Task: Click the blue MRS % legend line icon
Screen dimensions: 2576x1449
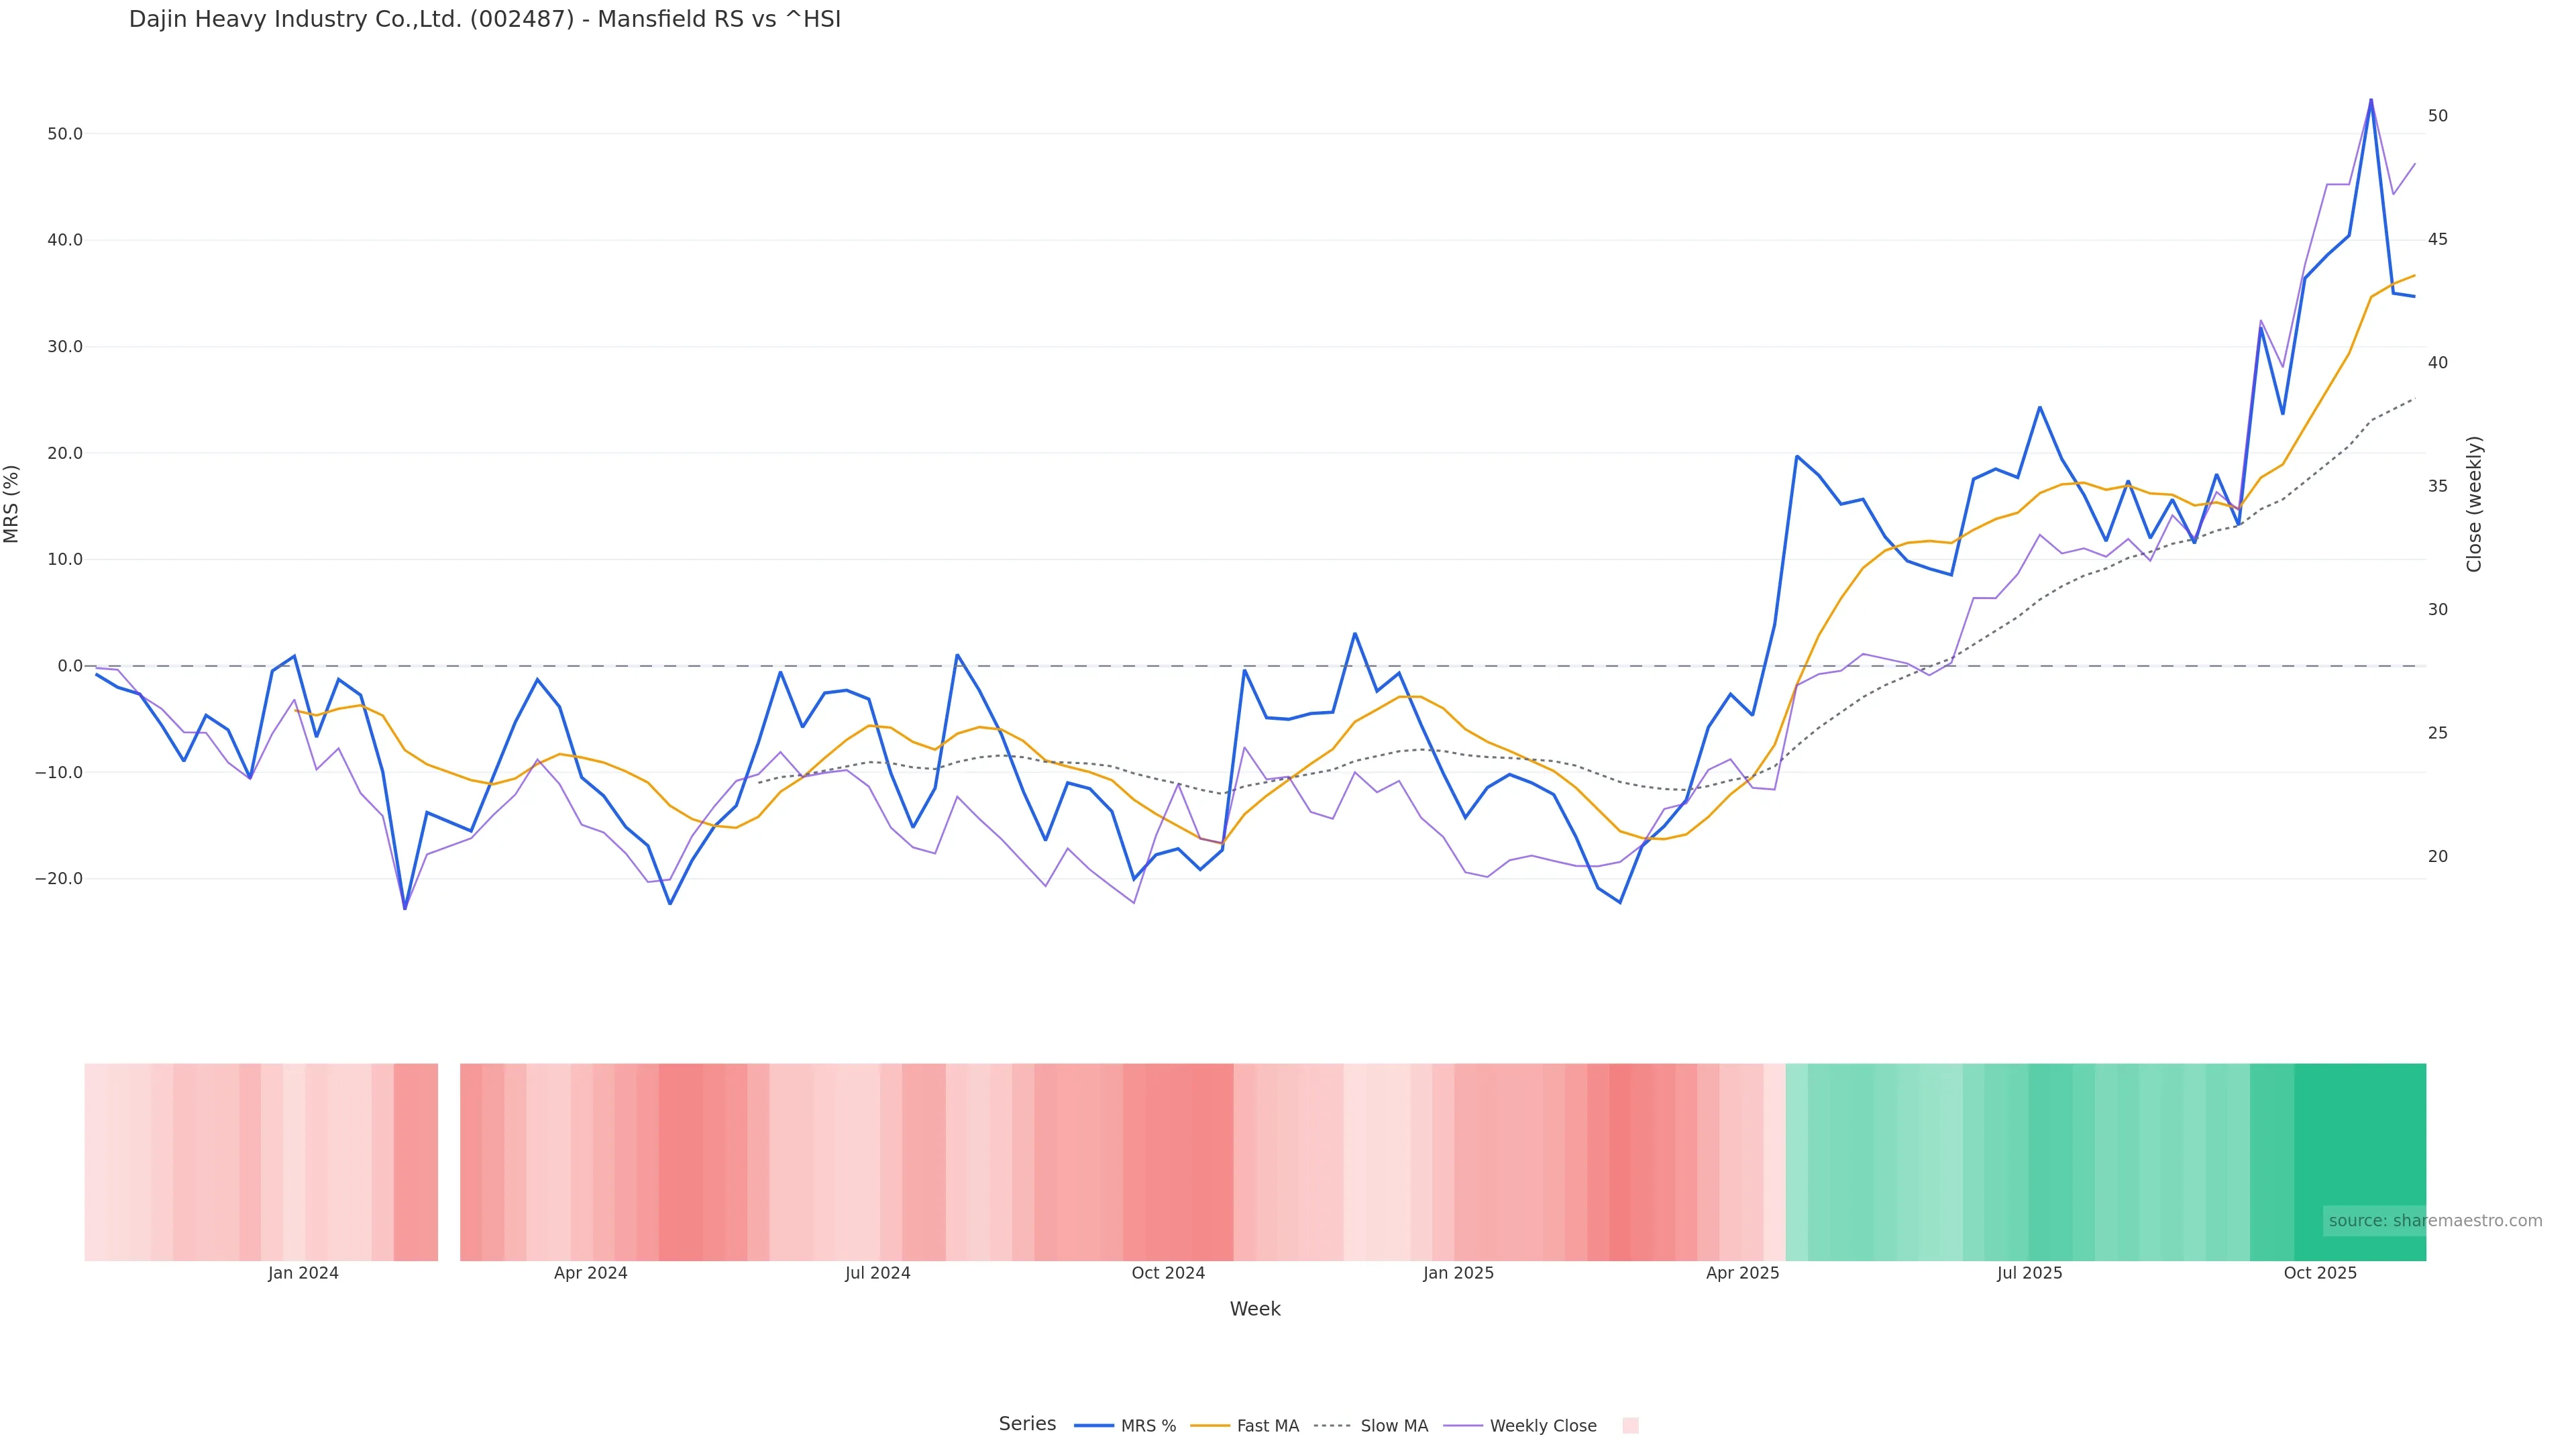Action: (x=1094, y=1426)
